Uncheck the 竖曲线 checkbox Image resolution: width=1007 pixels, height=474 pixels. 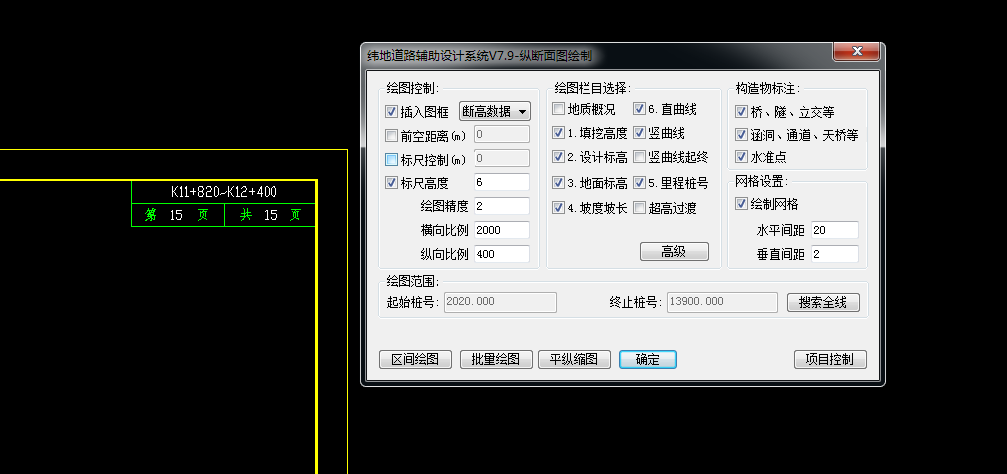point(639,133)
